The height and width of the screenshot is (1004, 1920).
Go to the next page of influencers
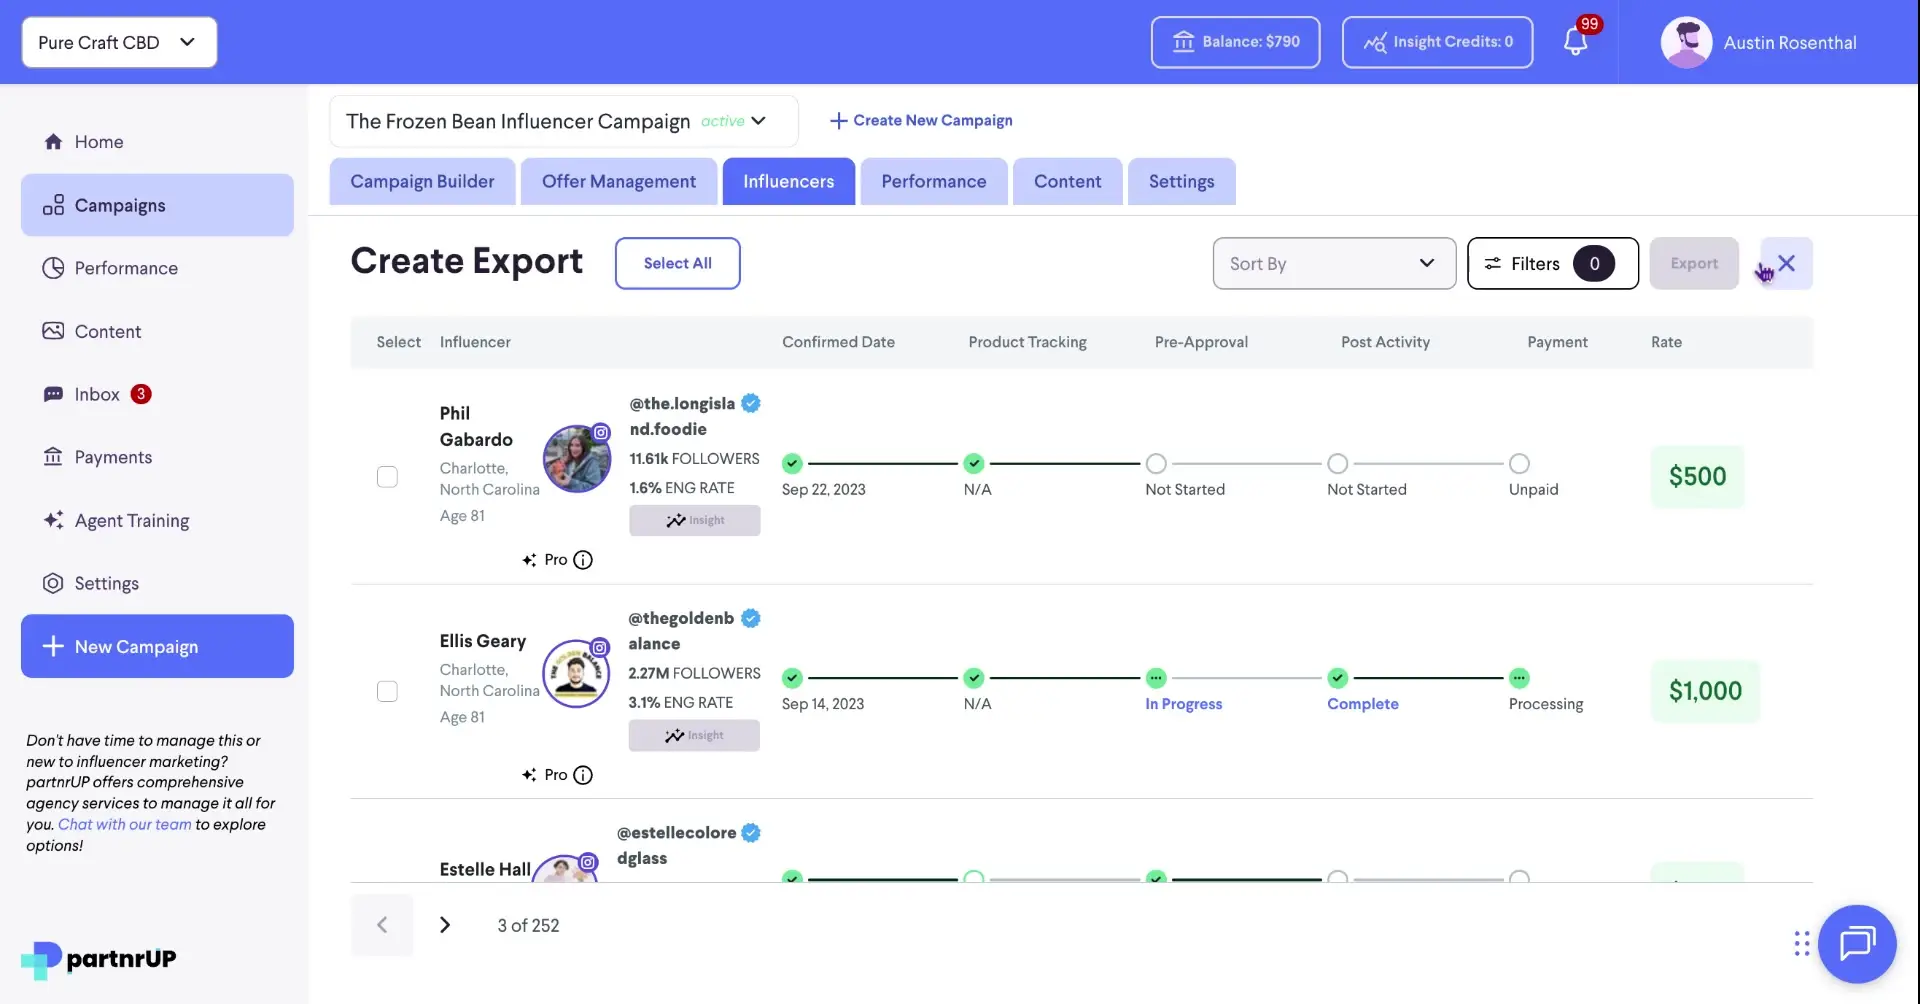tap(444, 924)
